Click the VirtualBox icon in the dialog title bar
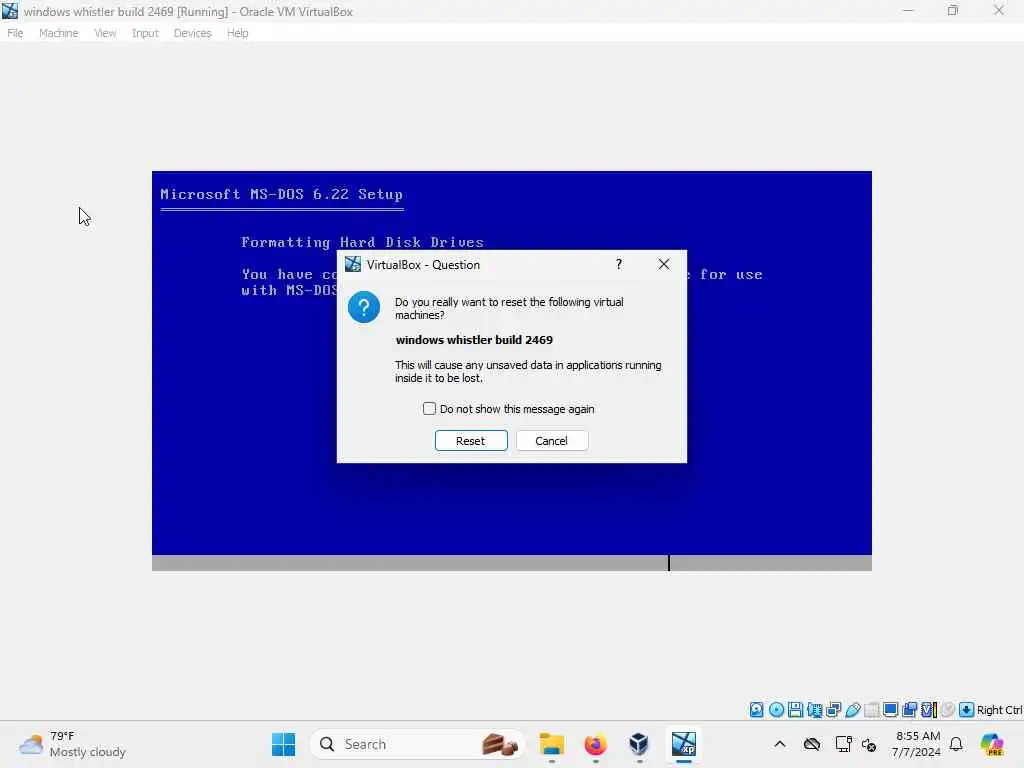The image size is (1024, 768). [353, 264]
